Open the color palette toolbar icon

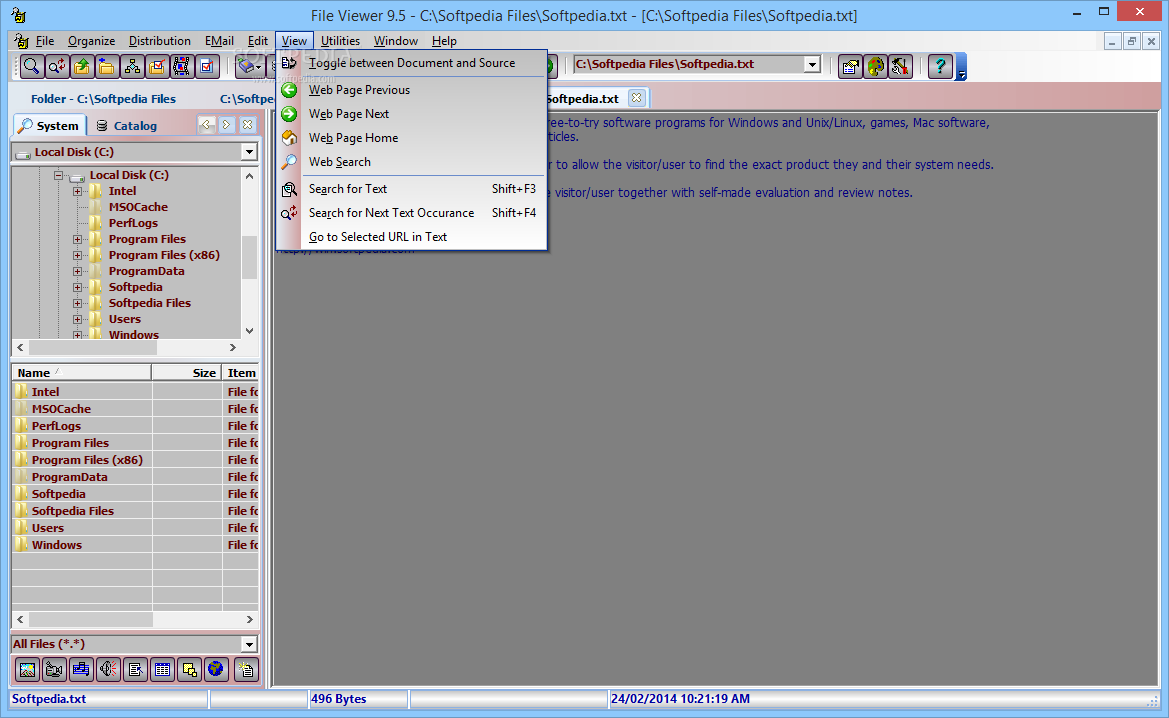coord(875,66)
